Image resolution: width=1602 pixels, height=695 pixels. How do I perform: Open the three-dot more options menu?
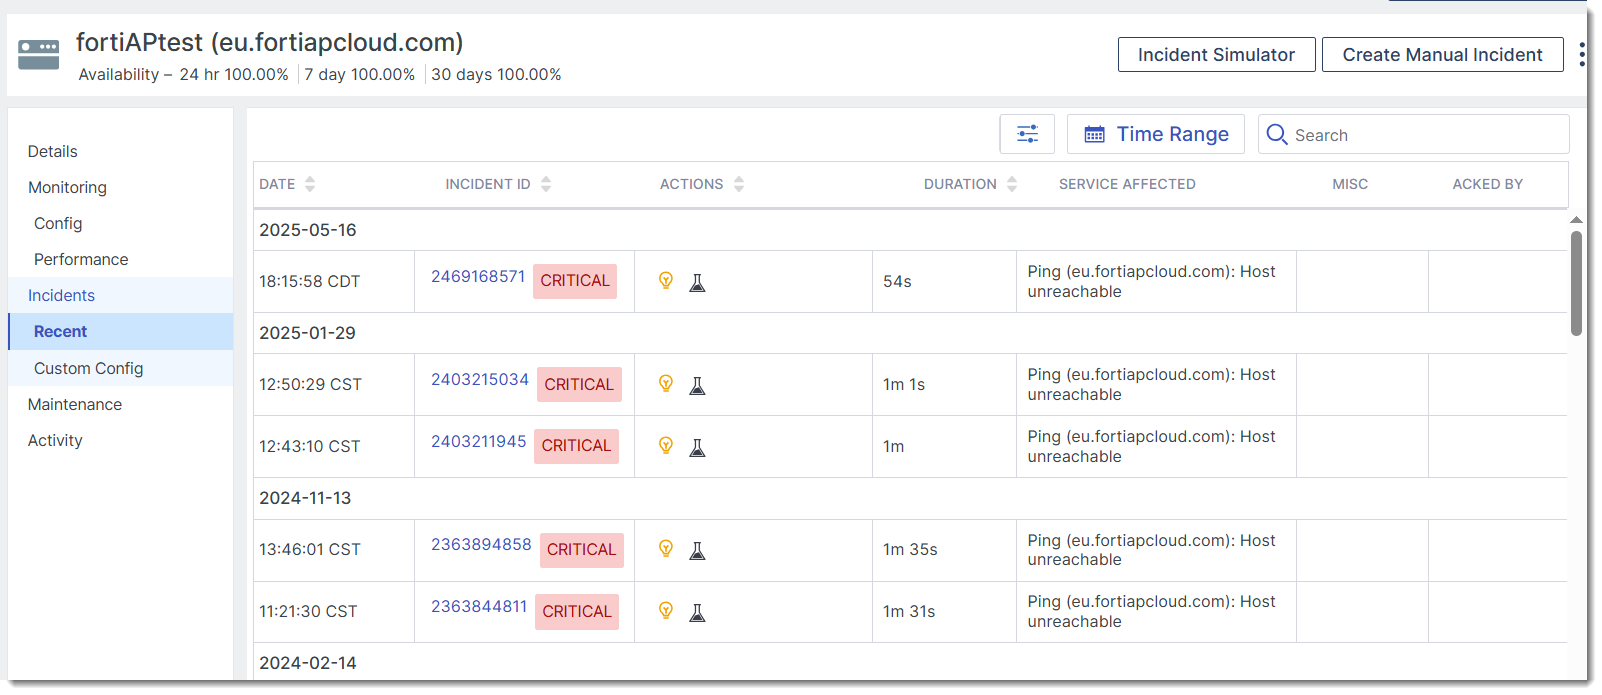1581,54
